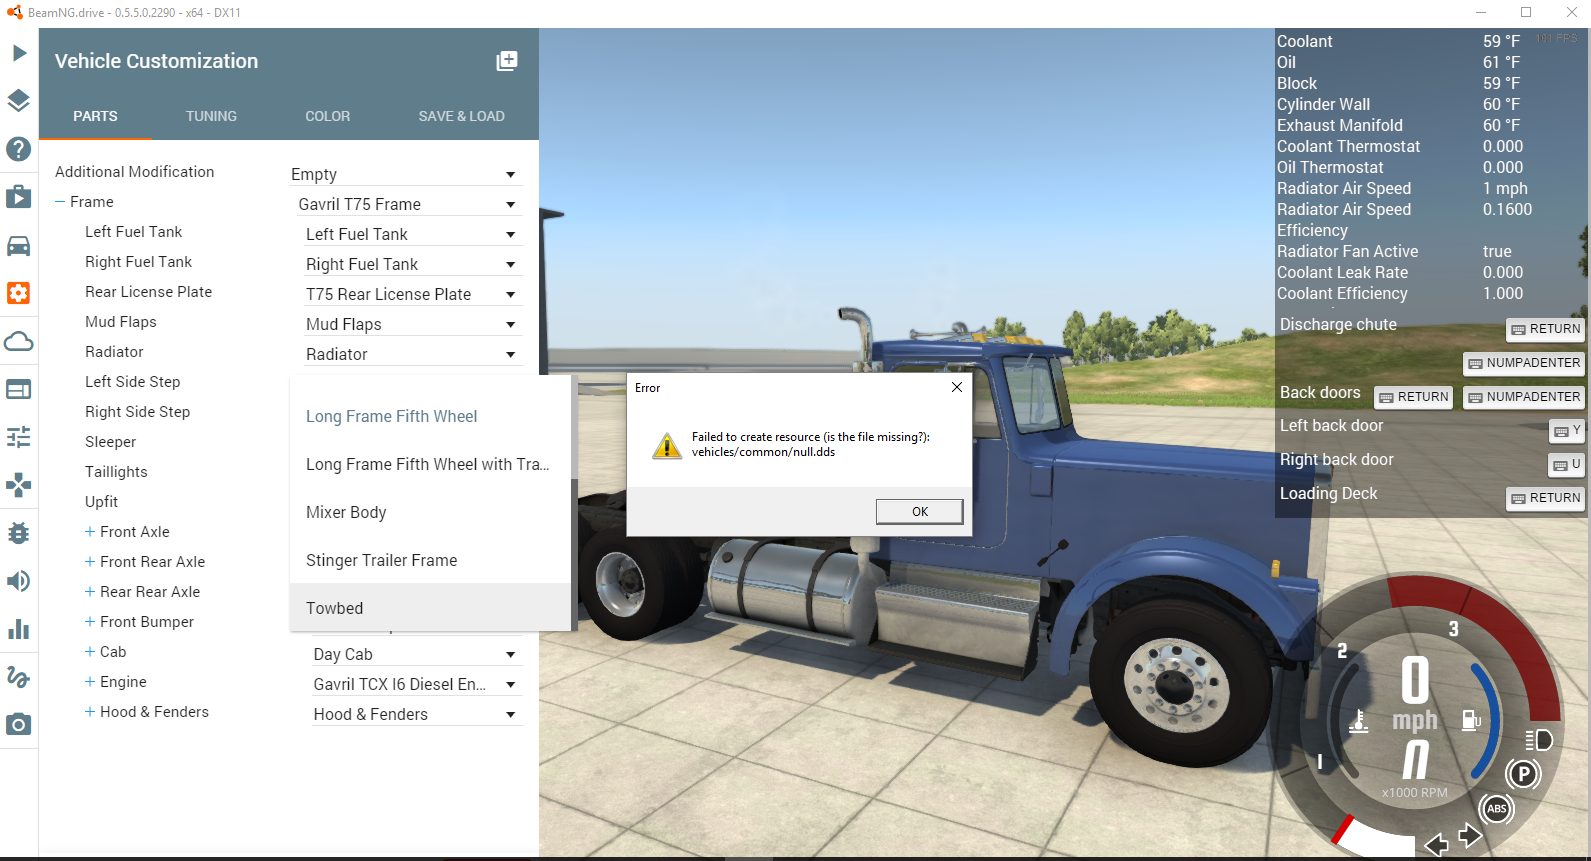
Task: Open photo mode camera icon
Action: pos(19,724)
